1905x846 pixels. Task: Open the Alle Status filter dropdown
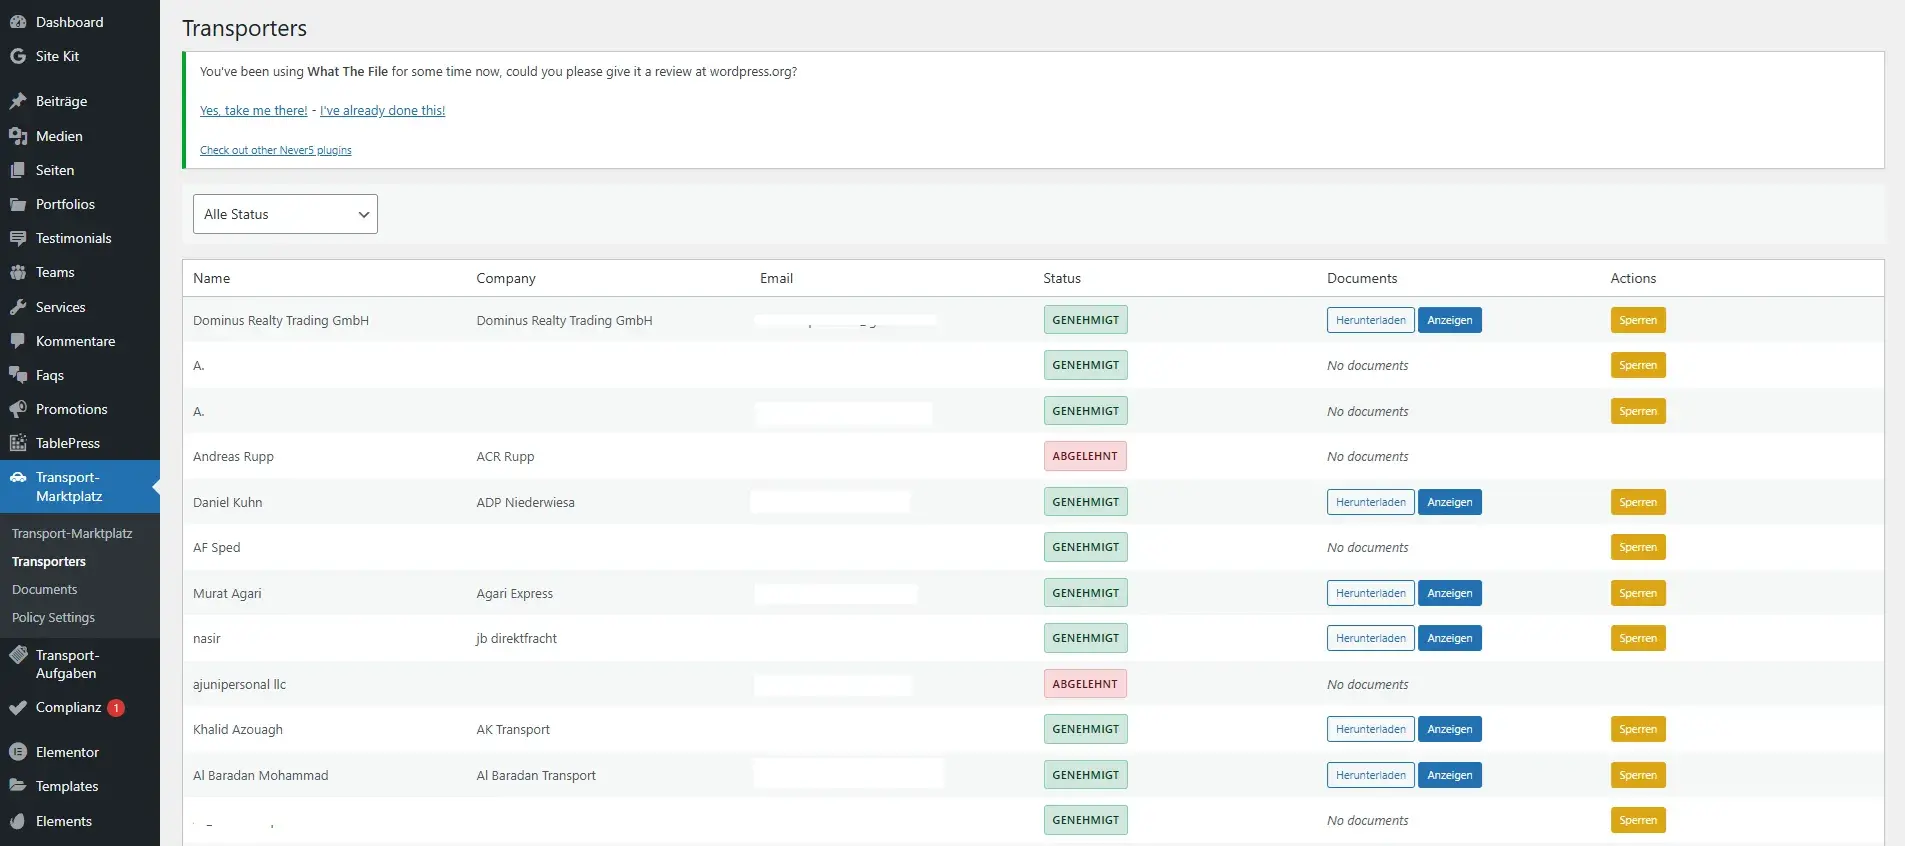[x=285, y=214]
